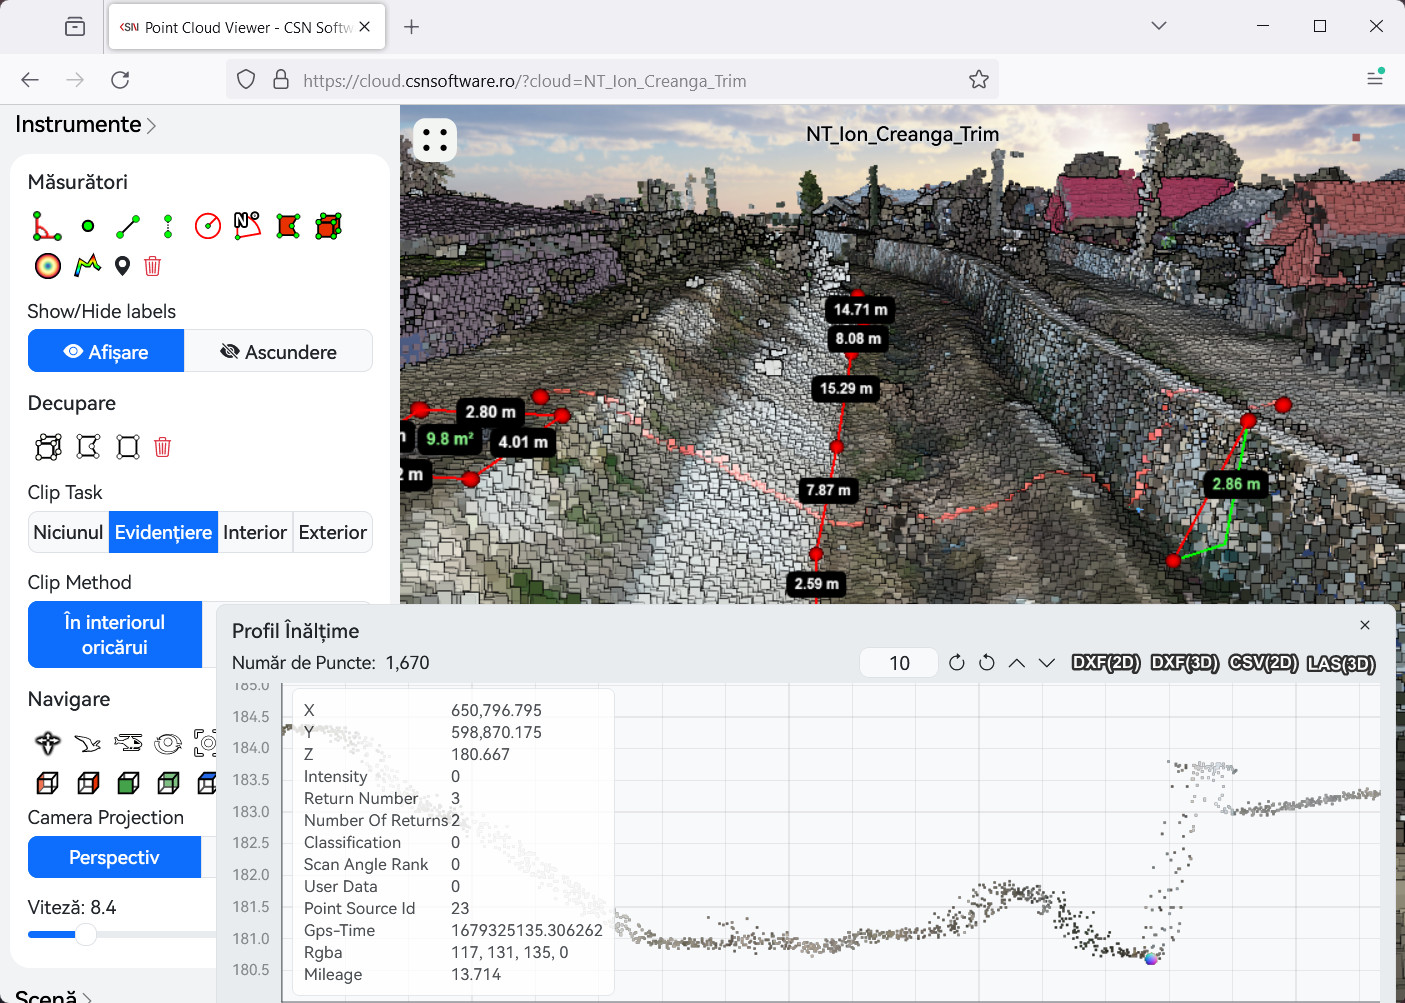Image resolution: width=1405 pixels, height=1003 pixels.
Task: Export the profile as DXF(3D)
Action: point(1185,662)
